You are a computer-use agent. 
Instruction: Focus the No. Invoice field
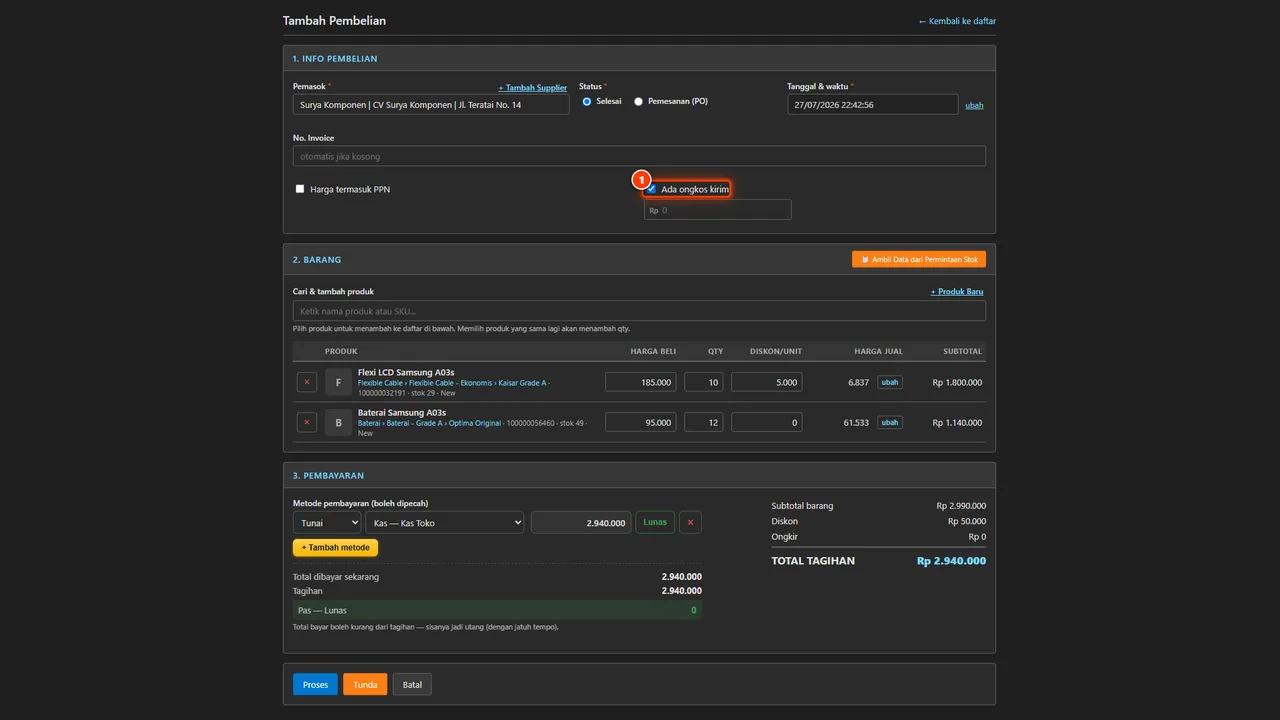click(x=639, y=156)
